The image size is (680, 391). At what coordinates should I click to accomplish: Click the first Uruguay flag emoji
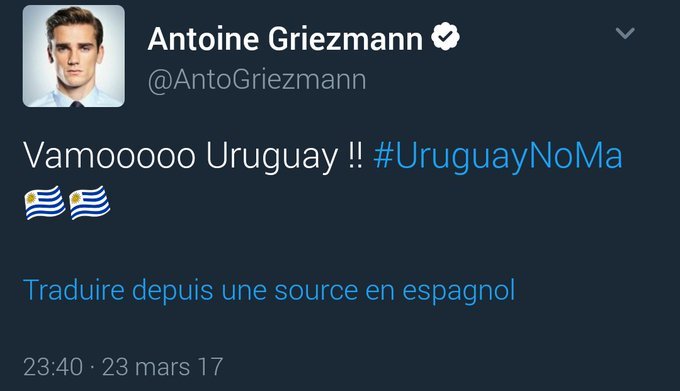tap(45, 203)
